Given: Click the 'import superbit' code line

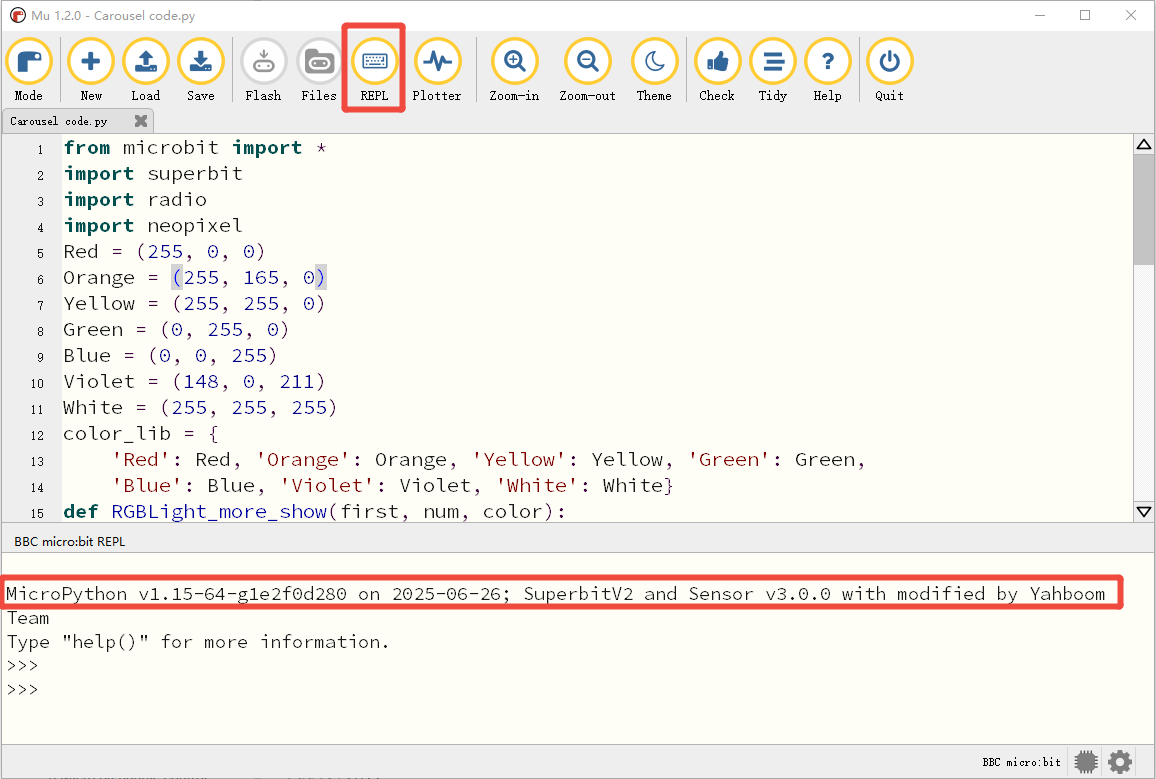Looking at the screenshot, I should coord(153,174).
